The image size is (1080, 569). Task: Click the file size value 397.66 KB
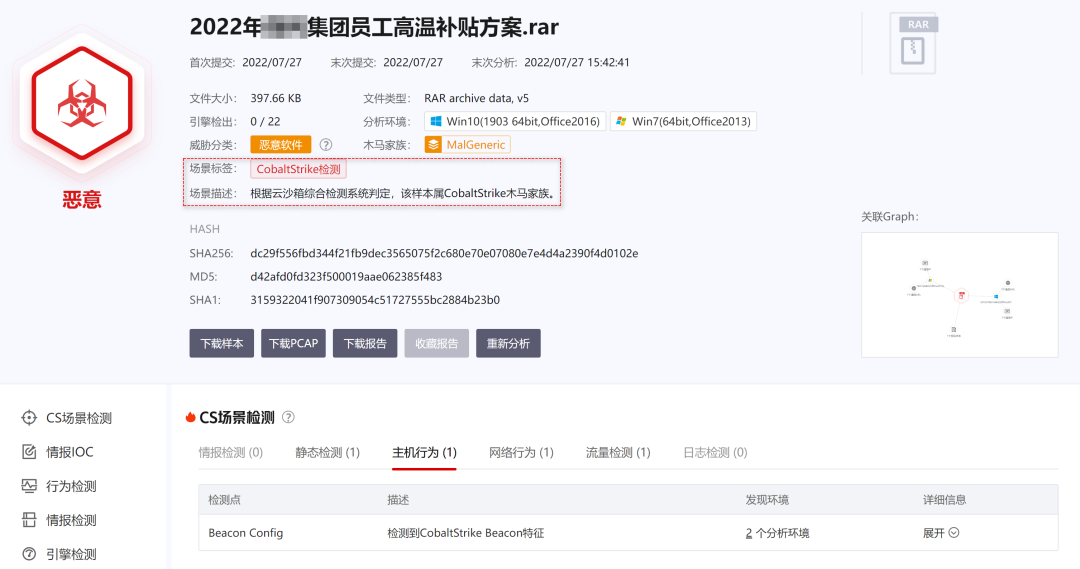pos(276,98)
